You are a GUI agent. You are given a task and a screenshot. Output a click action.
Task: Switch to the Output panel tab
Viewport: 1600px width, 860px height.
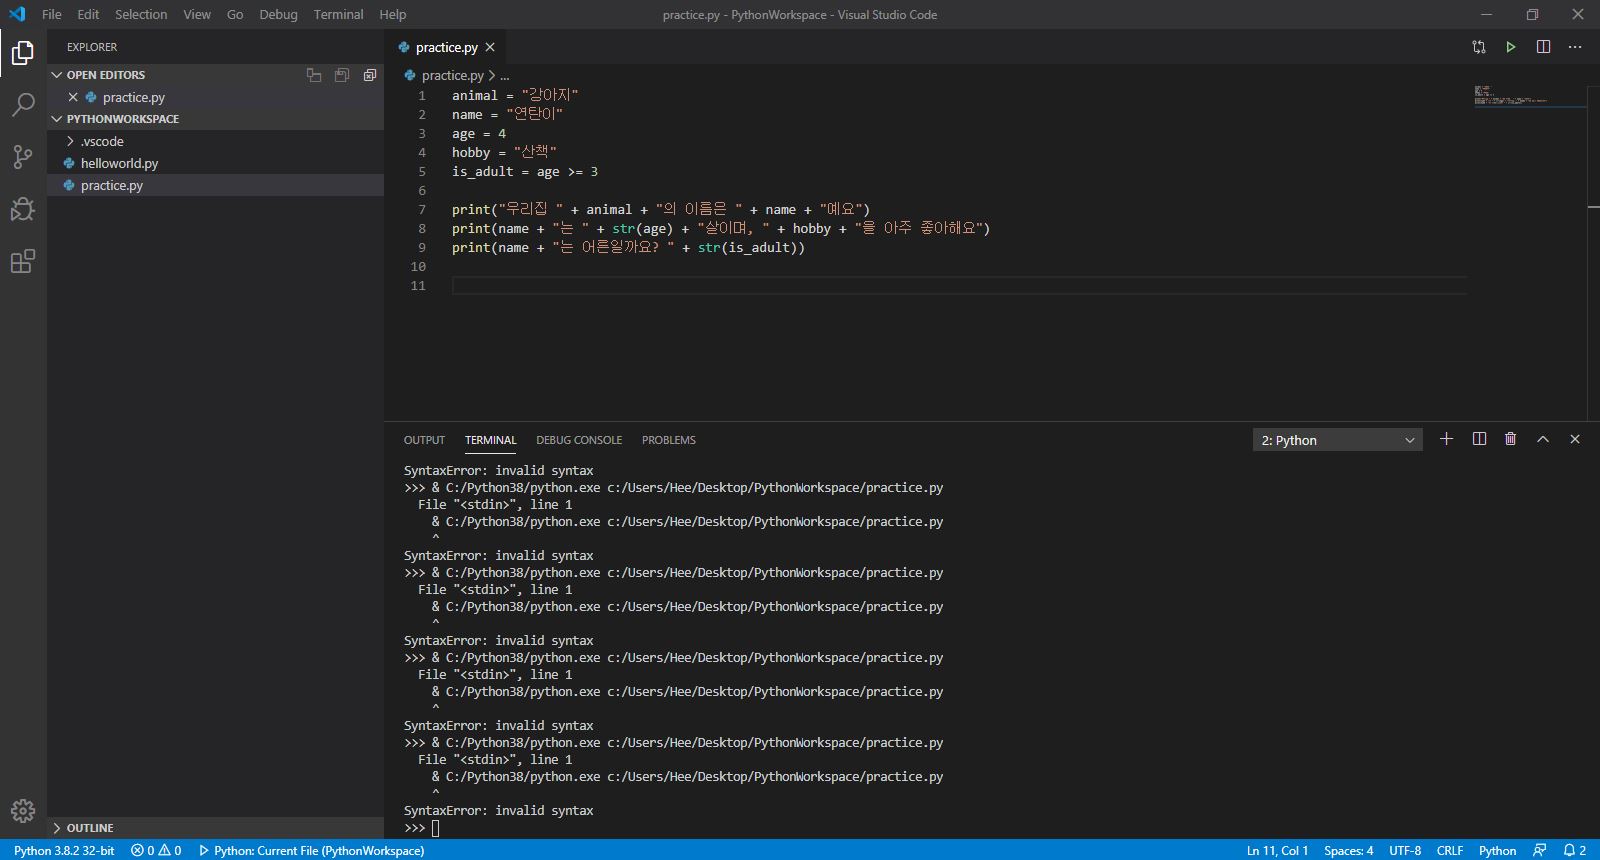[424, 440]
